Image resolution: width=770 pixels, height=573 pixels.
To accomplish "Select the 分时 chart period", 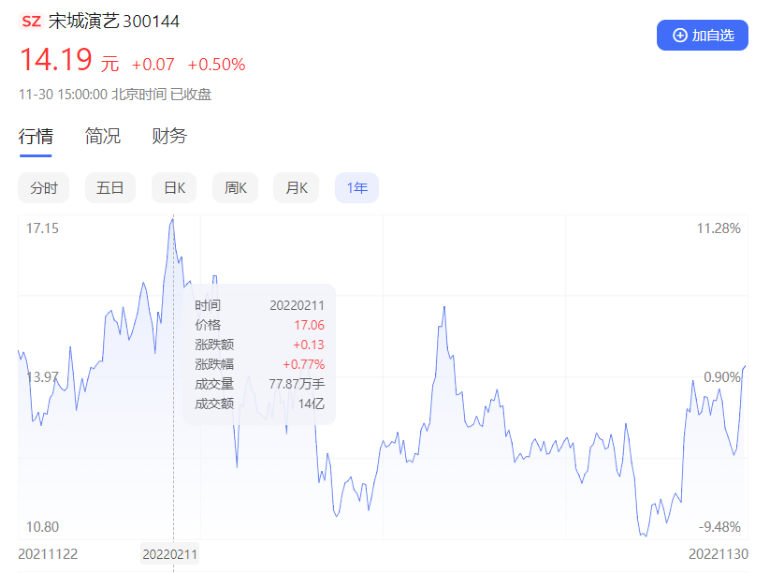I will click(44, 187).
